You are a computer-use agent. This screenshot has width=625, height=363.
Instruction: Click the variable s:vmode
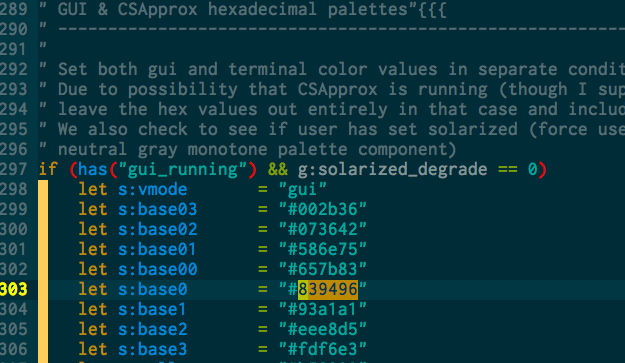[x=153, y=189]
